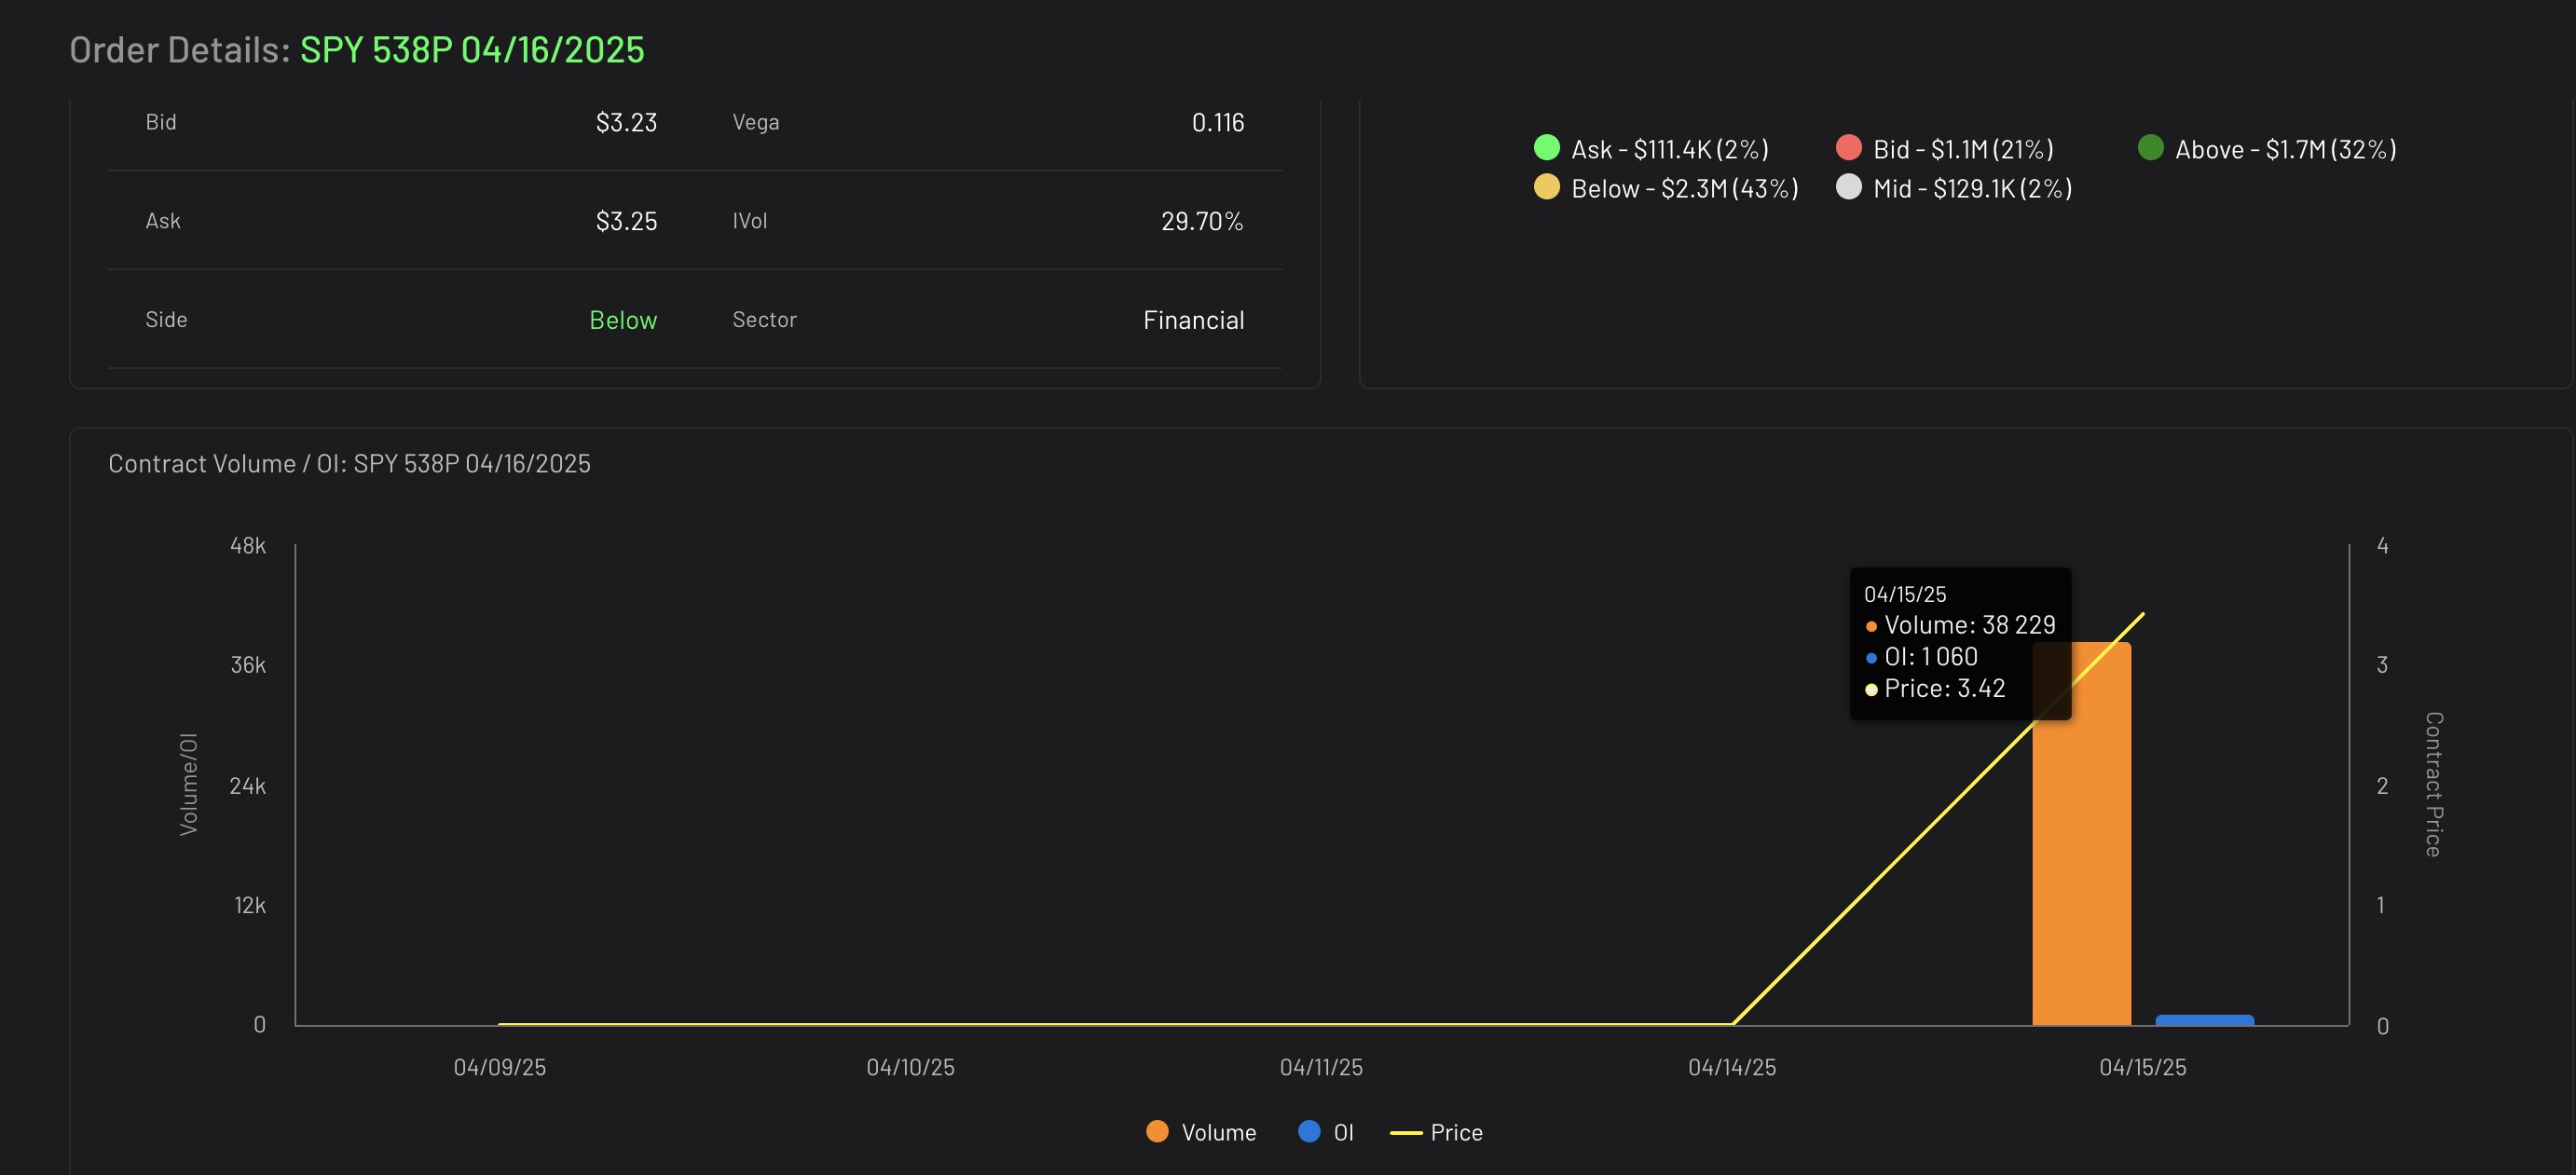Click the Vega row label
The width and height of the screenshot is (2576, 1175).
coord(755,122)
